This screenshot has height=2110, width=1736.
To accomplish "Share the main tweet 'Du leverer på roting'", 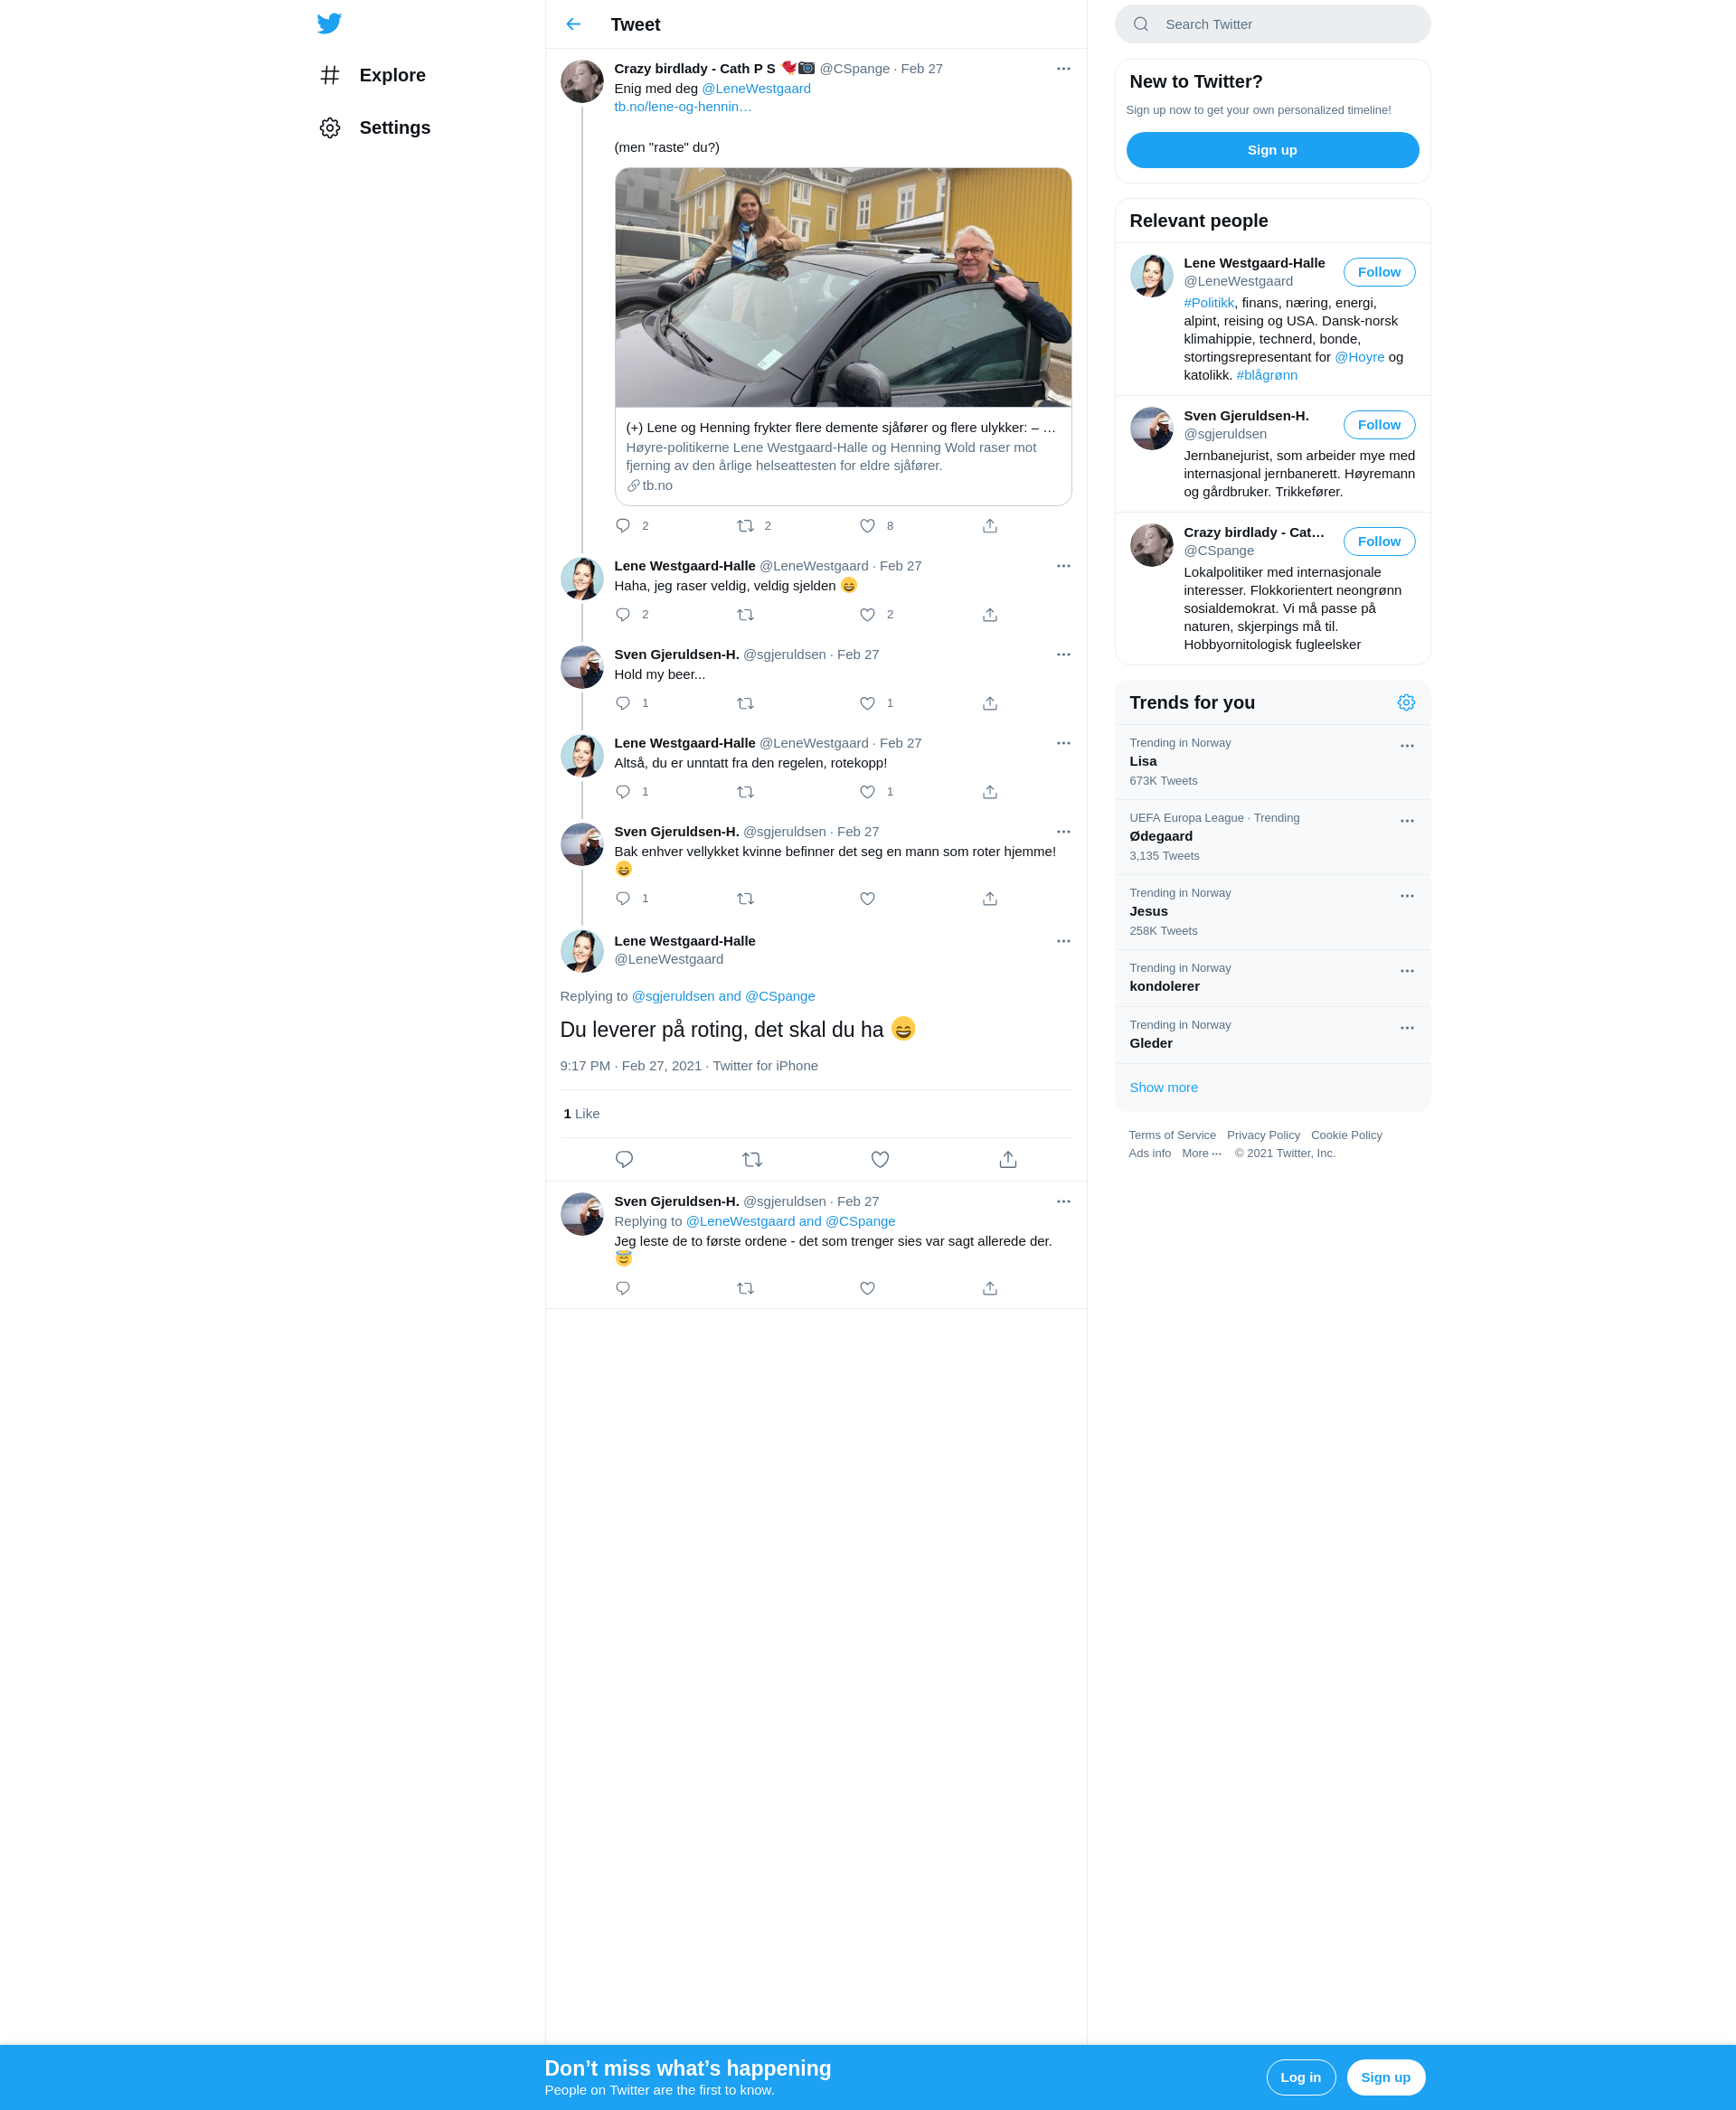I will [x=1008, y=1159].
